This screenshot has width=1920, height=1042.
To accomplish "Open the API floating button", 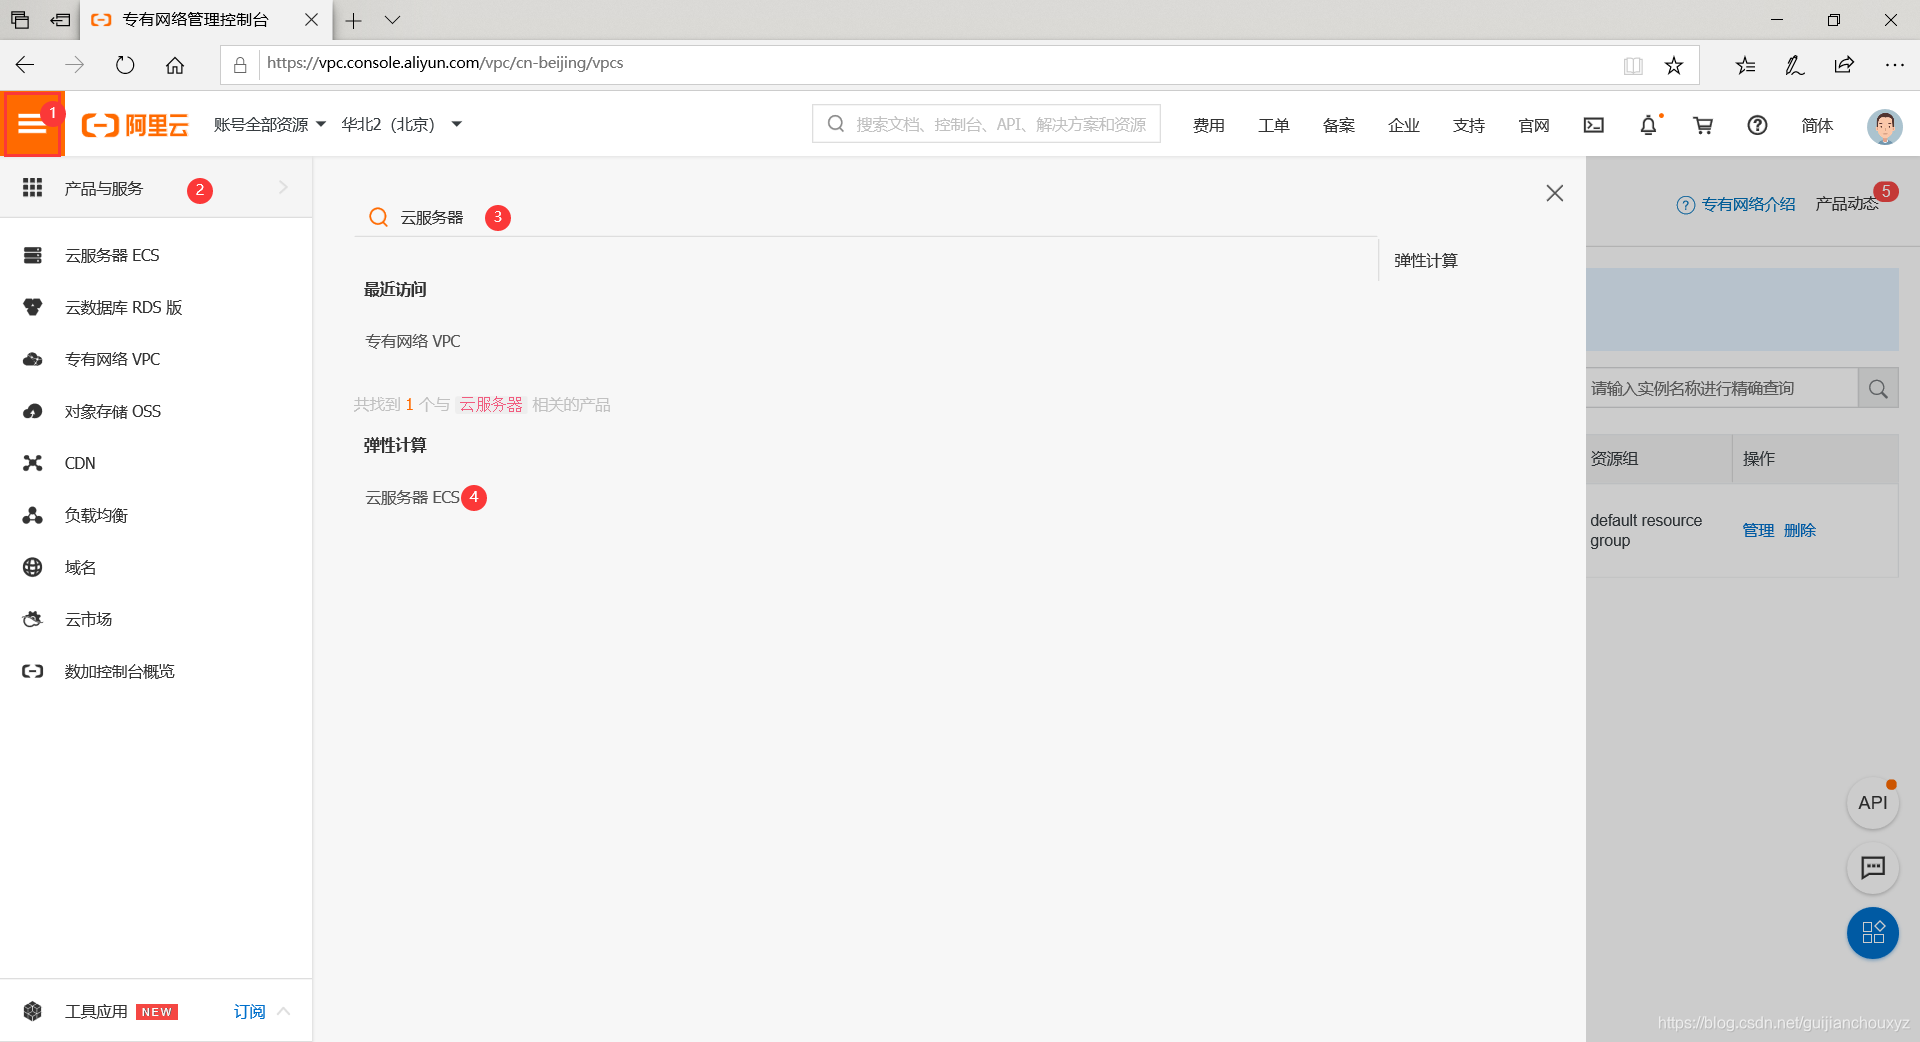I will (1872, 803).
